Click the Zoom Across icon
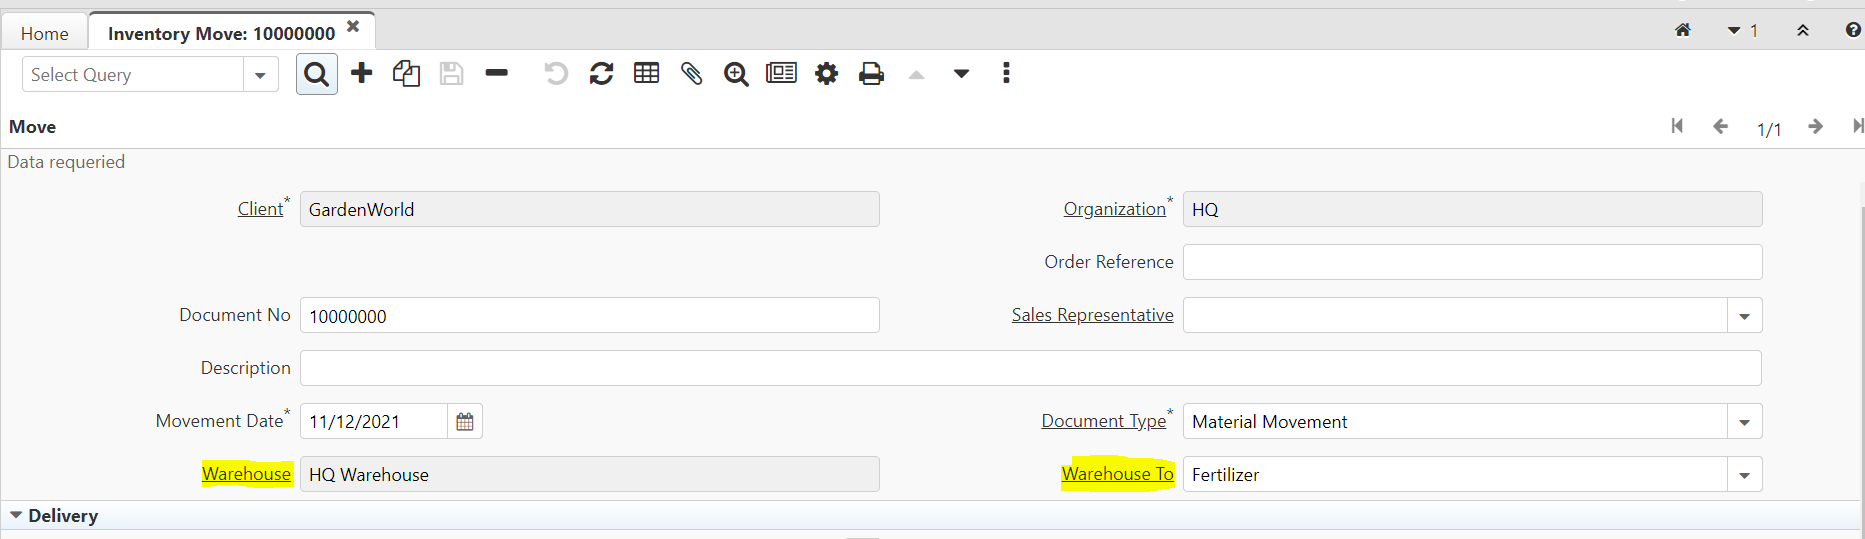The width and height of the screenshot is (1865, 539). 736,74
